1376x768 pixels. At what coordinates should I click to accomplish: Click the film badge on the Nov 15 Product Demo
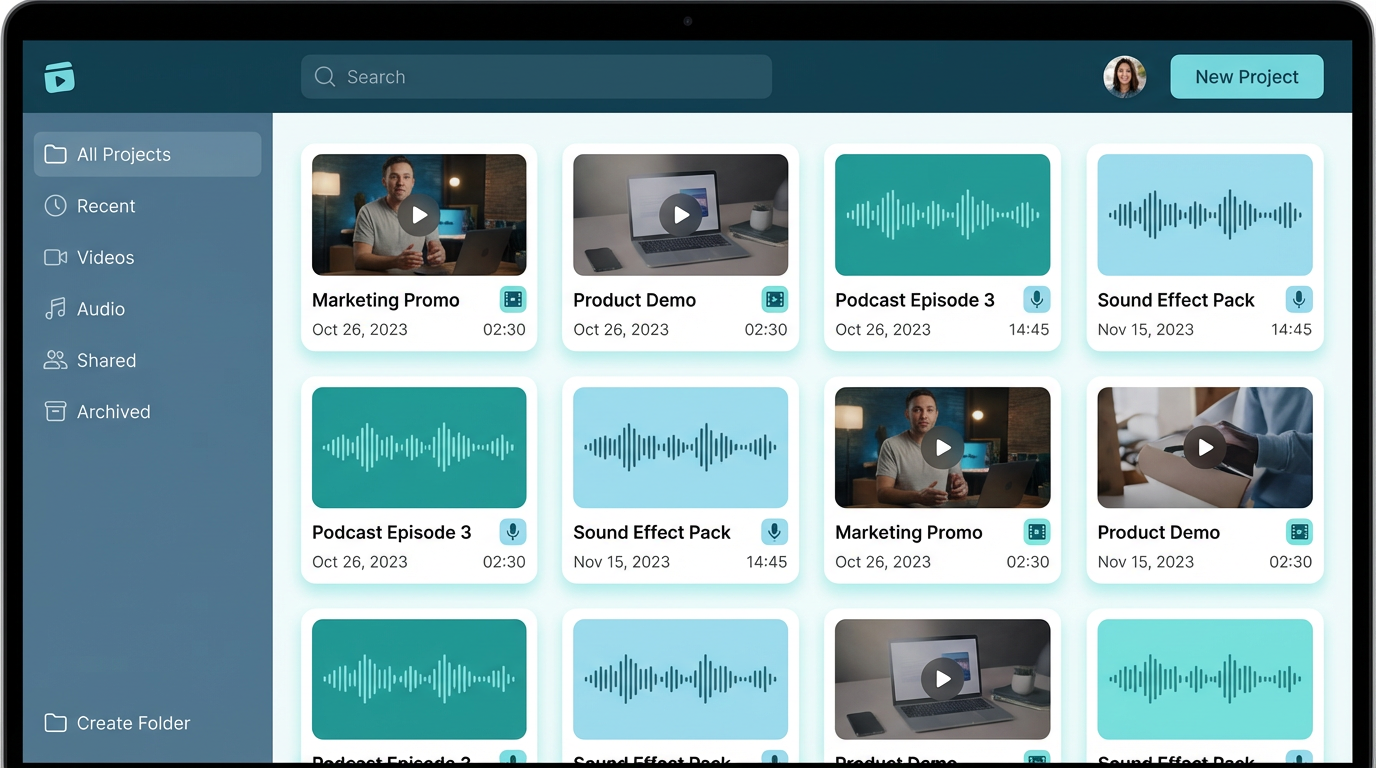(1299, 532)
